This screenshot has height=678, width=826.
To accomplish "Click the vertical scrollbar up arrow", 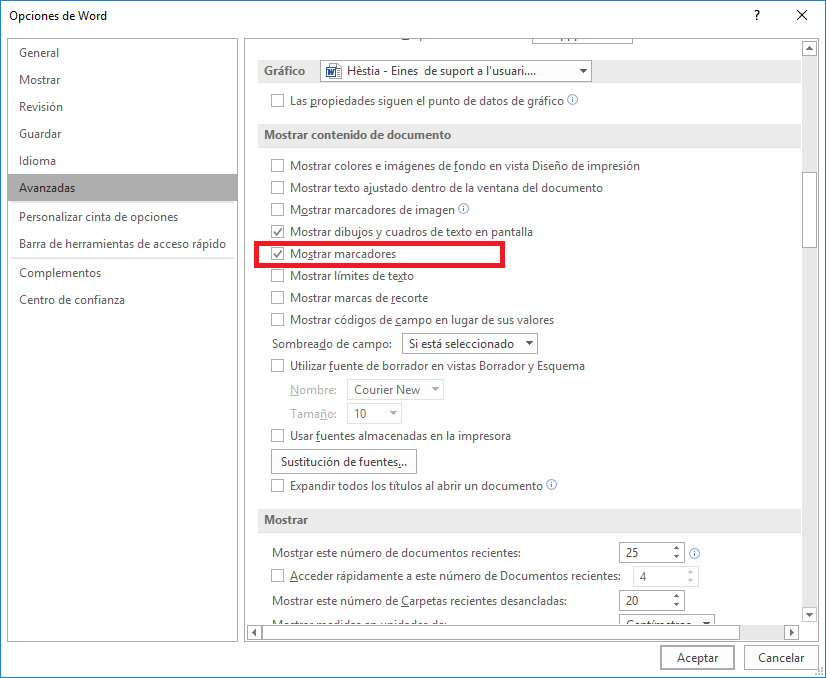I will coord(809,48).
